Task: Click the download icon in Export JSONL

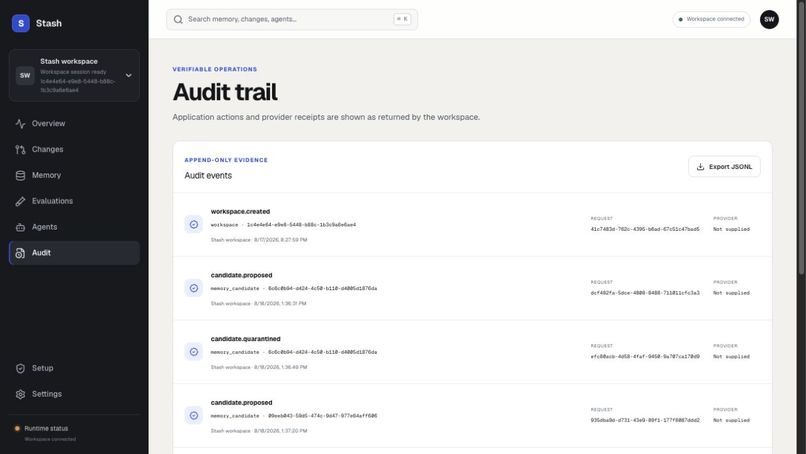Action: click(x=700, y=167)
